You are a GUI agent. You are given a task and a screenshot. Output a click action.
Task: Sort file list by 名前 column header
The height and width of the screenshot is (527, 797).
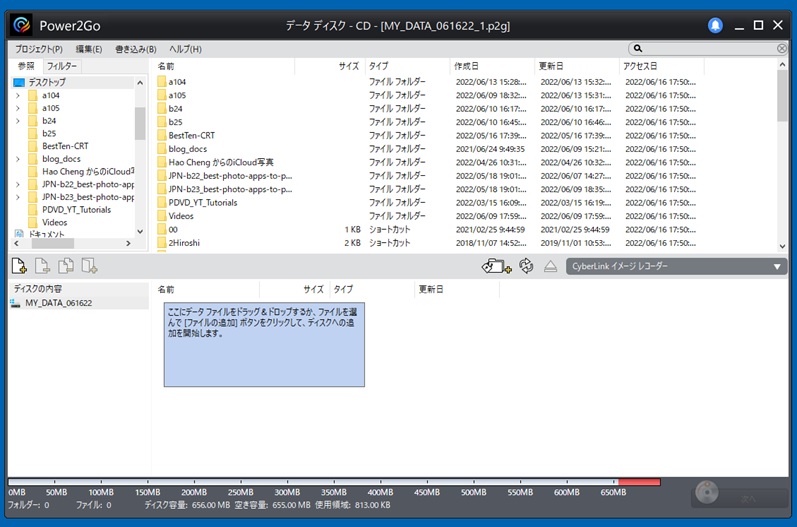point(223,66)
